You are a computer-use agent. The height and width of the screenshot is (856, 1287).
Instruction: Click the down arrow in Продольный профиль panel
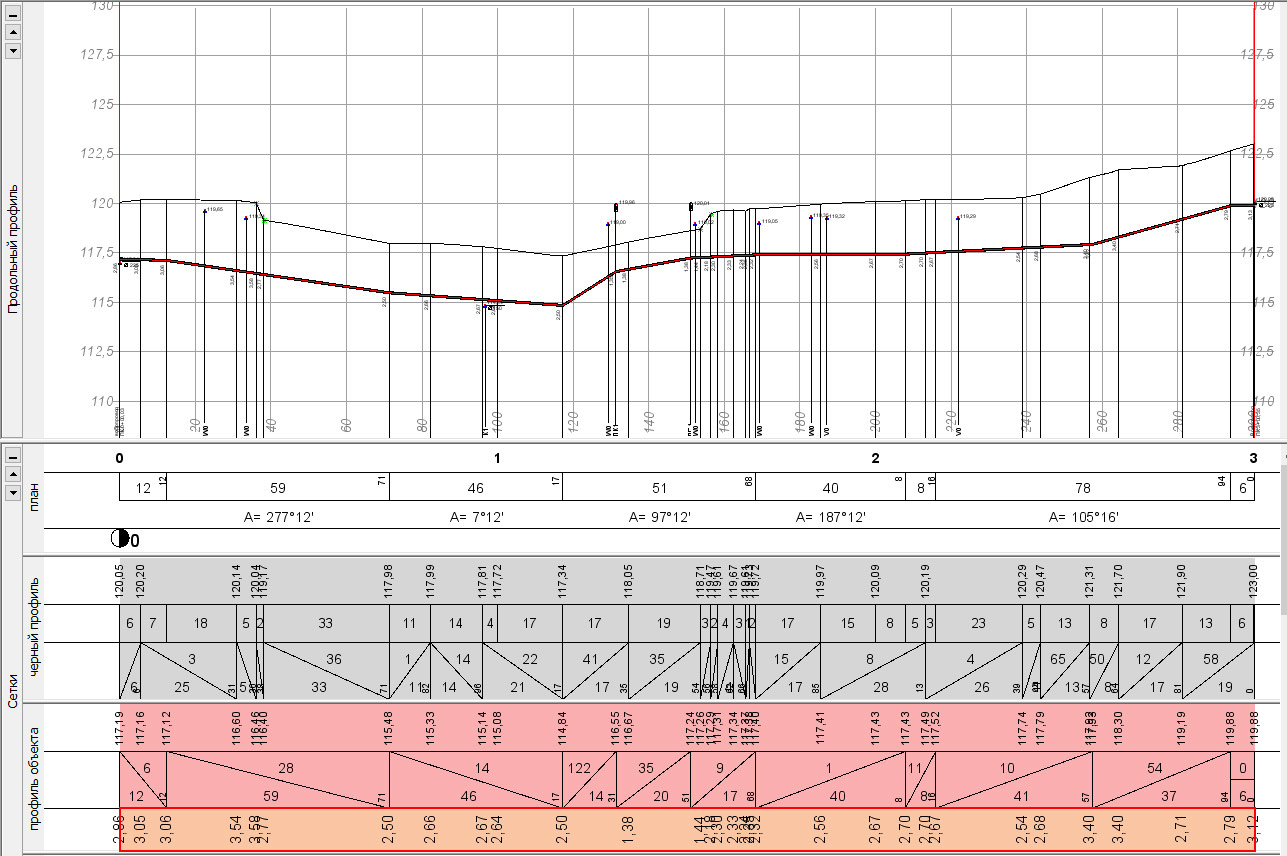[x=13, y=49]
